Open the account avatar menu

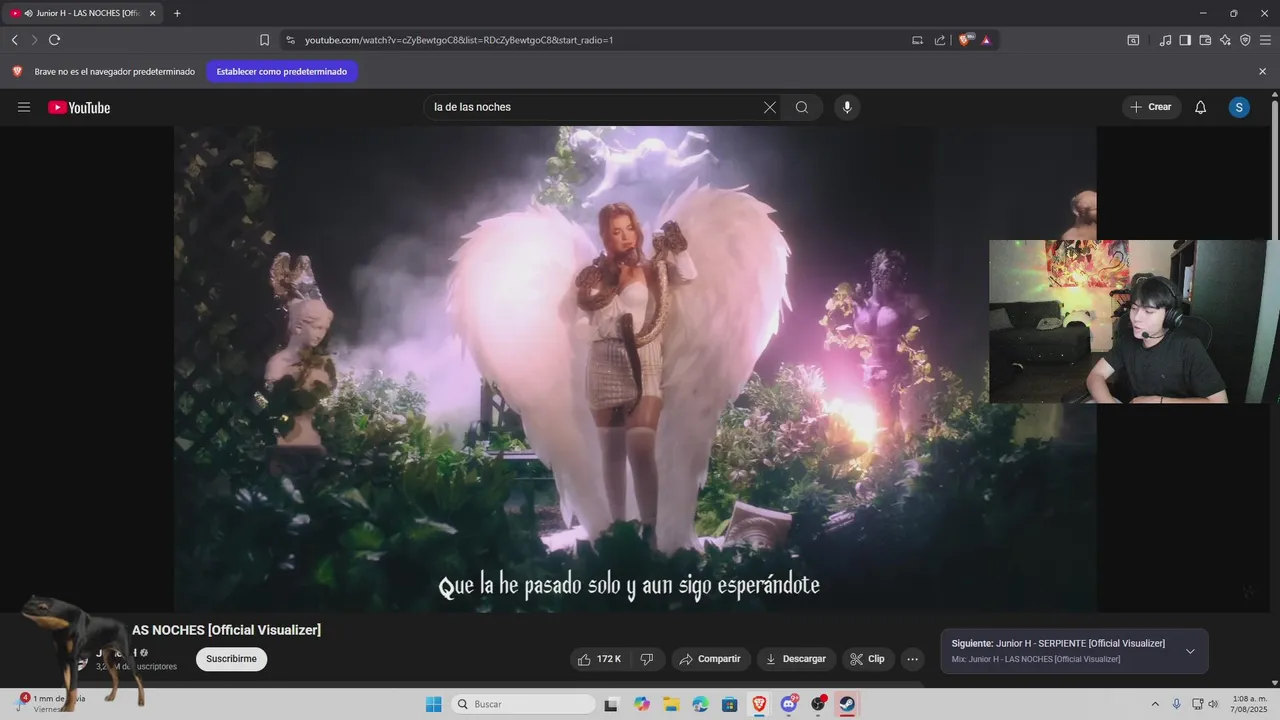(x=1239, y=107)
